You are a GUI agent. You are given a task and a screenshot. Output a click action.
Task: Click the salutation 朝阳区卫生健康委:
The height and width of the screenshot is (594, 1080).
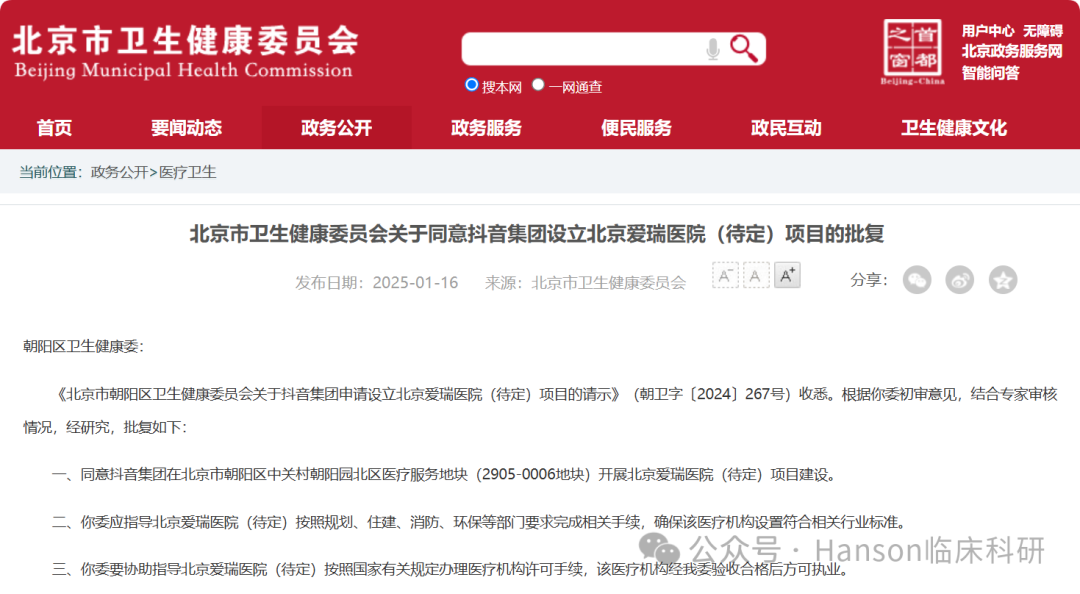83,347
